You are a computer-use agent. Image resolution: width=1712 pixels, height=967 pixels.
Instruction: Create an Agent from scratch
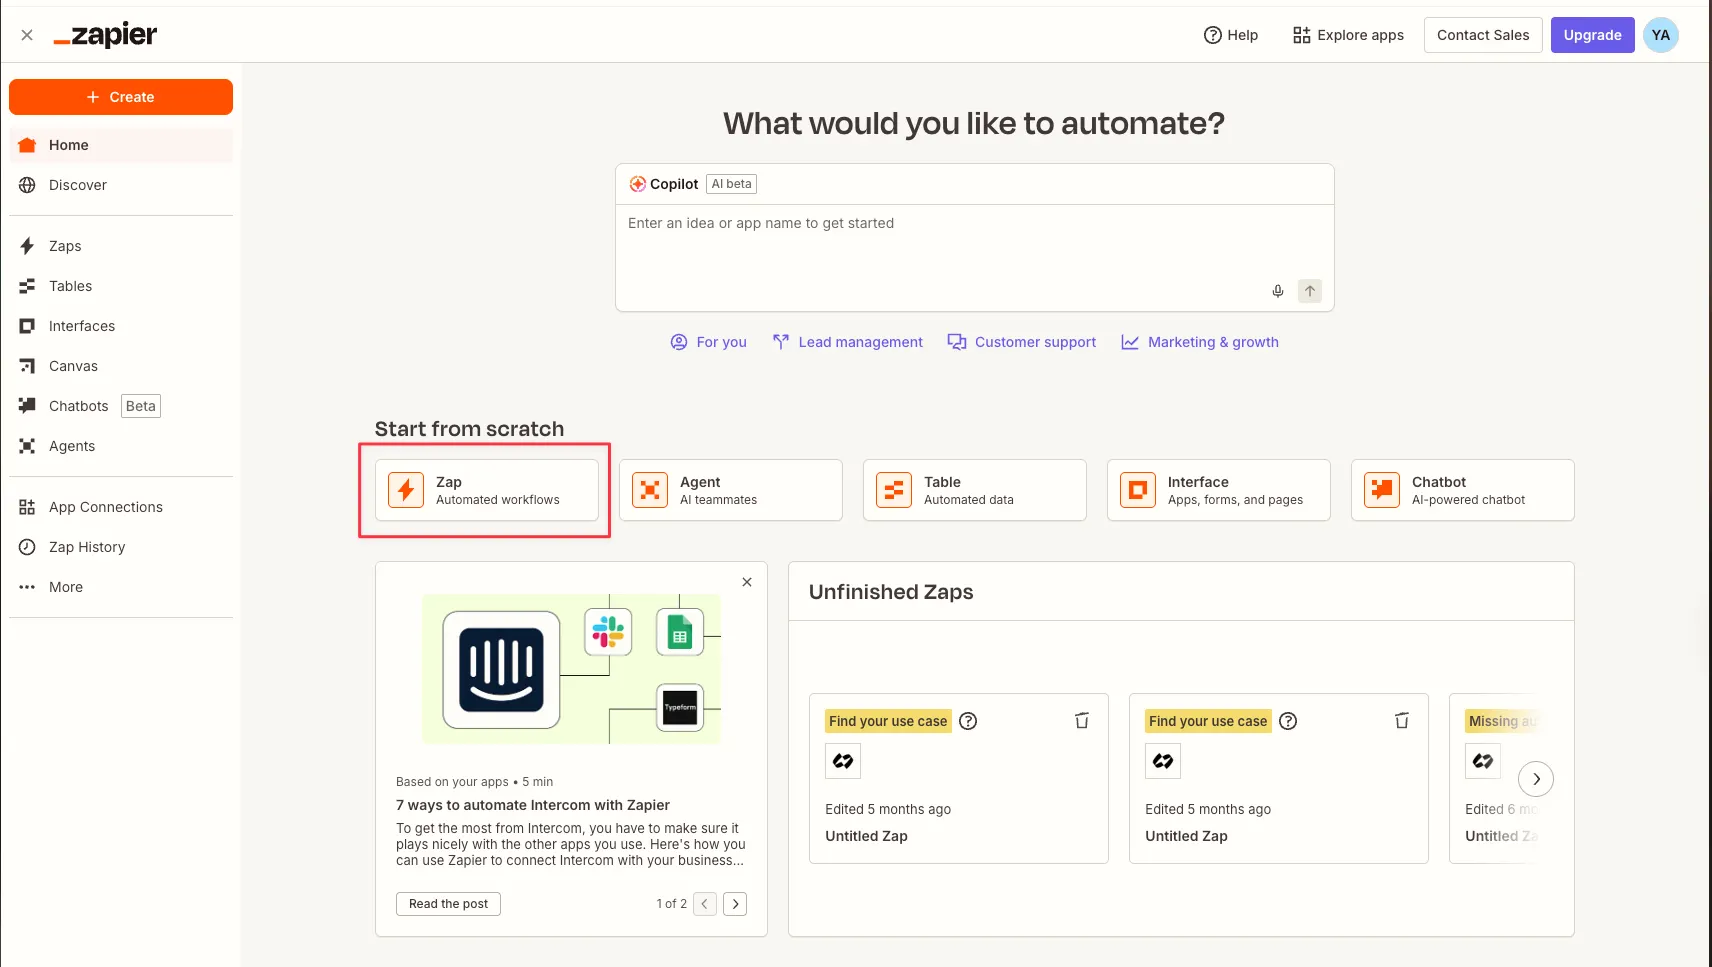[x=731, y=490]
